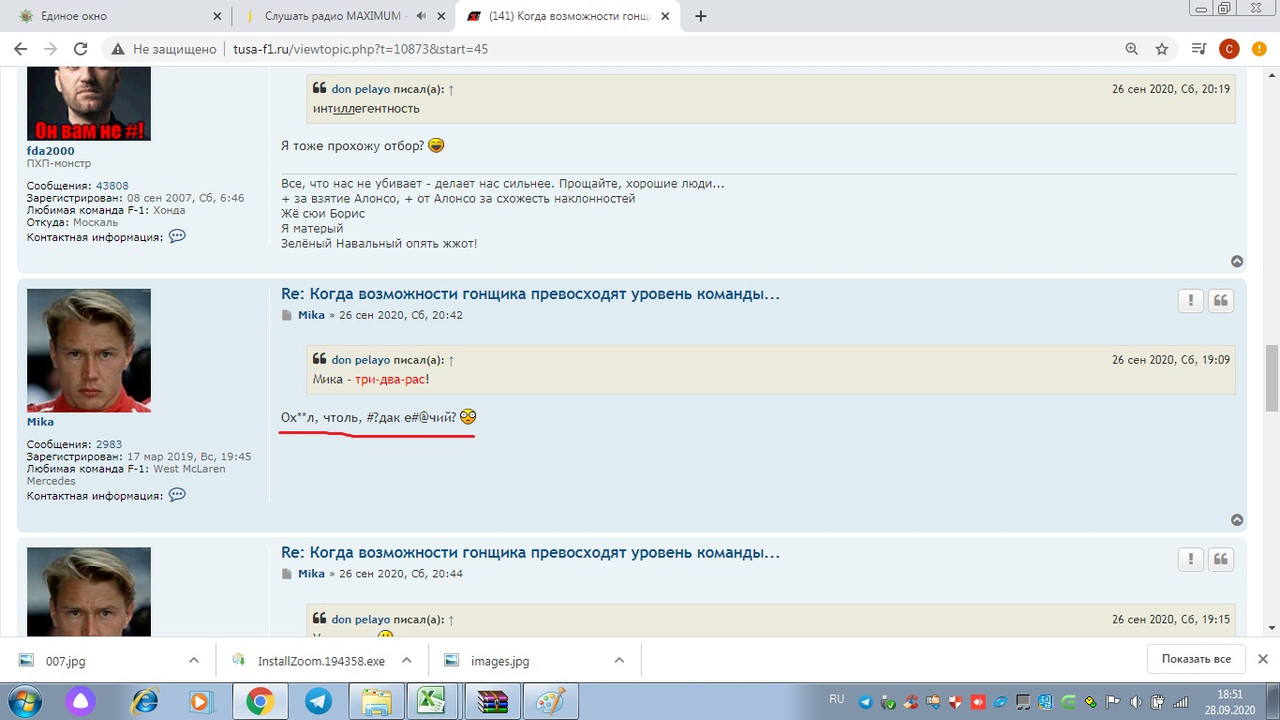Open the post report exclamation icon on Mika's post

point(1190,300)
